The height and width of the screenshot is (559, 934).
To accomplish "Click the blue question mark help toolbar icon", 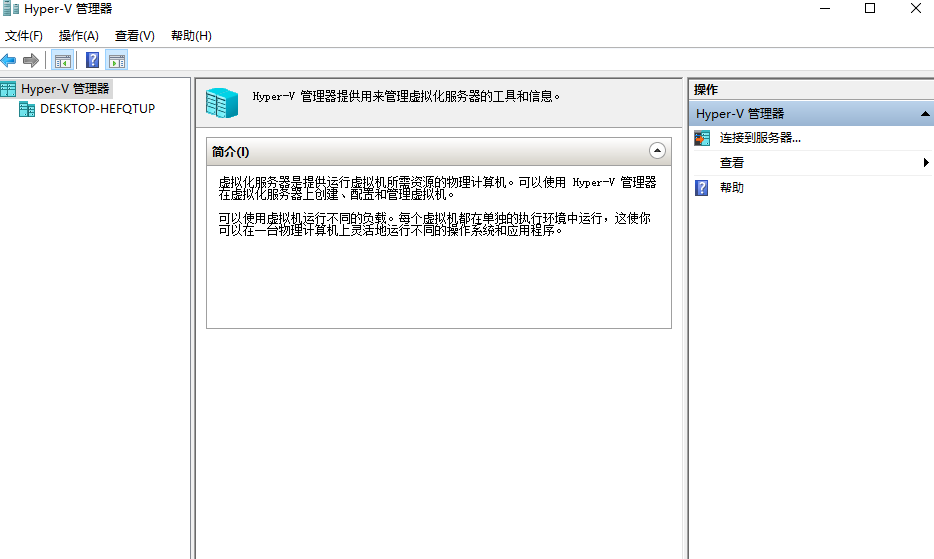I will (x=92, y=60).
